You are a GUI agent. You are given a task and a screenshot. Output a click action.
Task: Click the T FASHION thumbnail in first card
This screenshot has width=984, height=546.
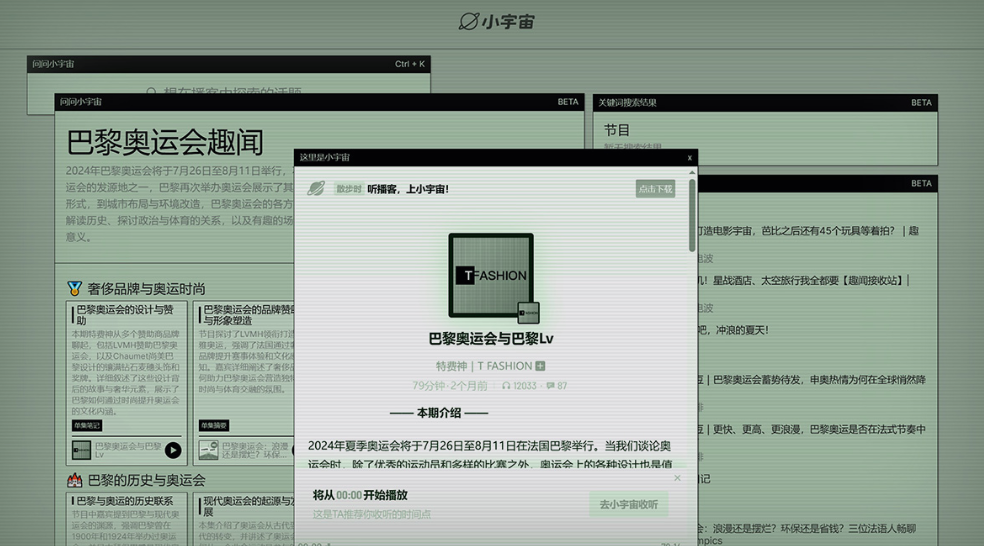(x=81, y=450)
